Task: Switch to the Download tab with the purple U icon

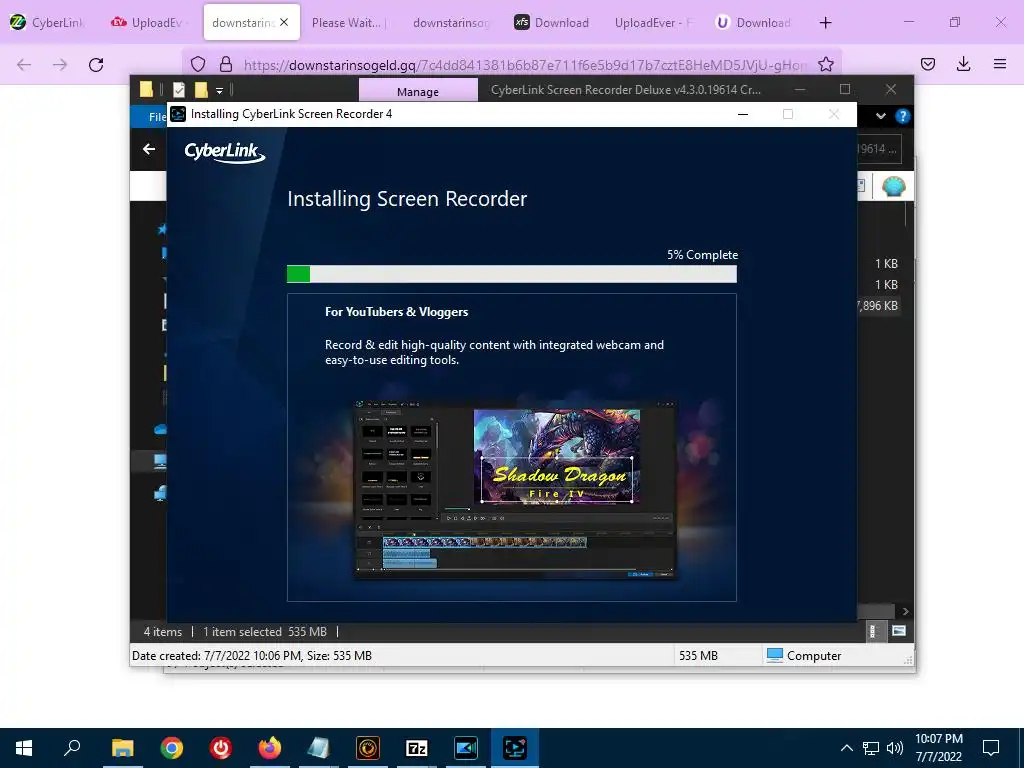Action: click(753, 22)
